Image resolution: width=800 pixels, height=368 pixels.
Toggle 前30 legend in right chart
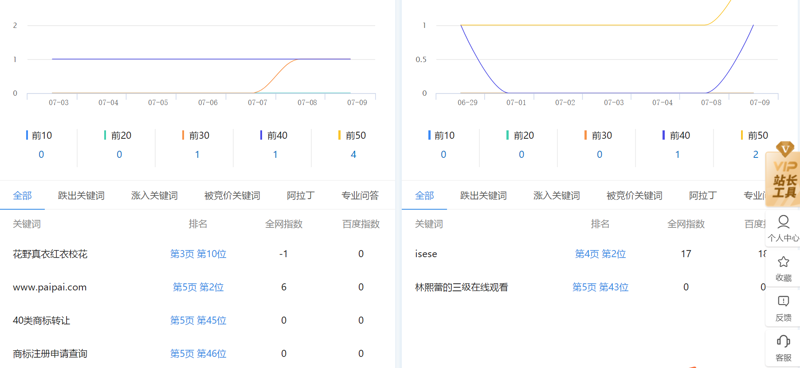click(x=598, y=136)
